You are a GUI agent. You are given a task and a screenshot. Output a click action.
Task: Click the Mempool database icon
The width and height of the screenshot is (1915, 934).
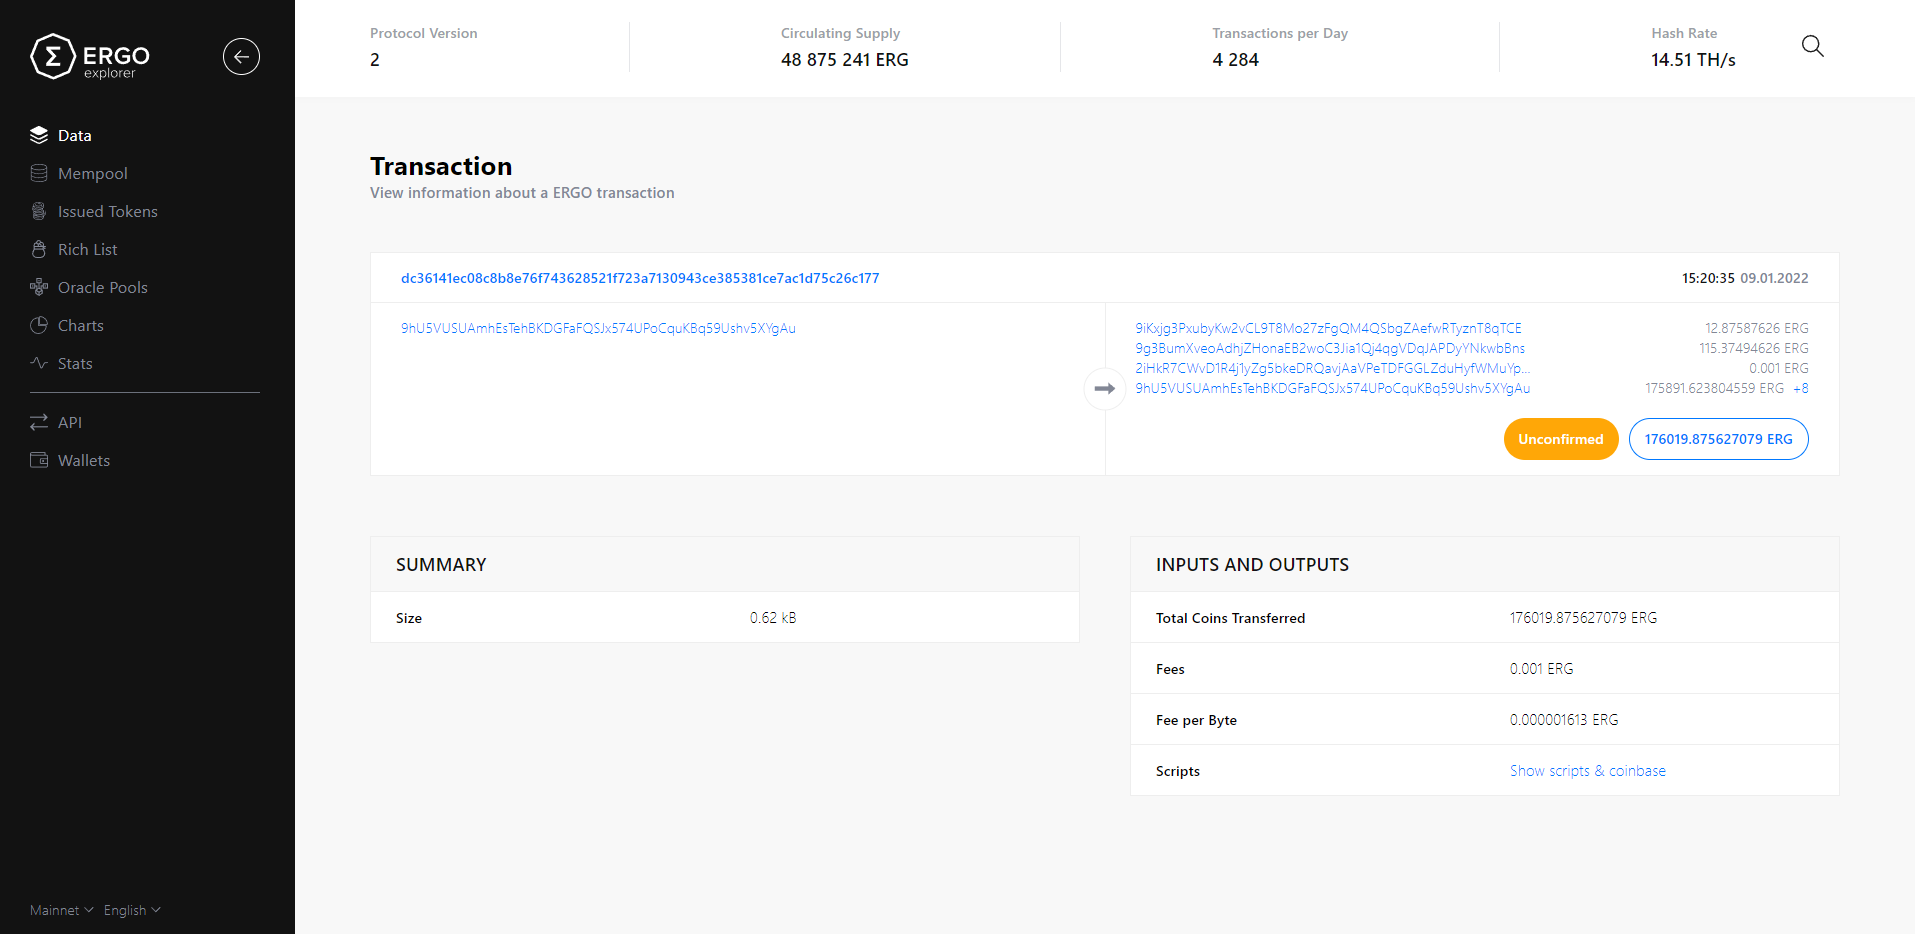39,173
